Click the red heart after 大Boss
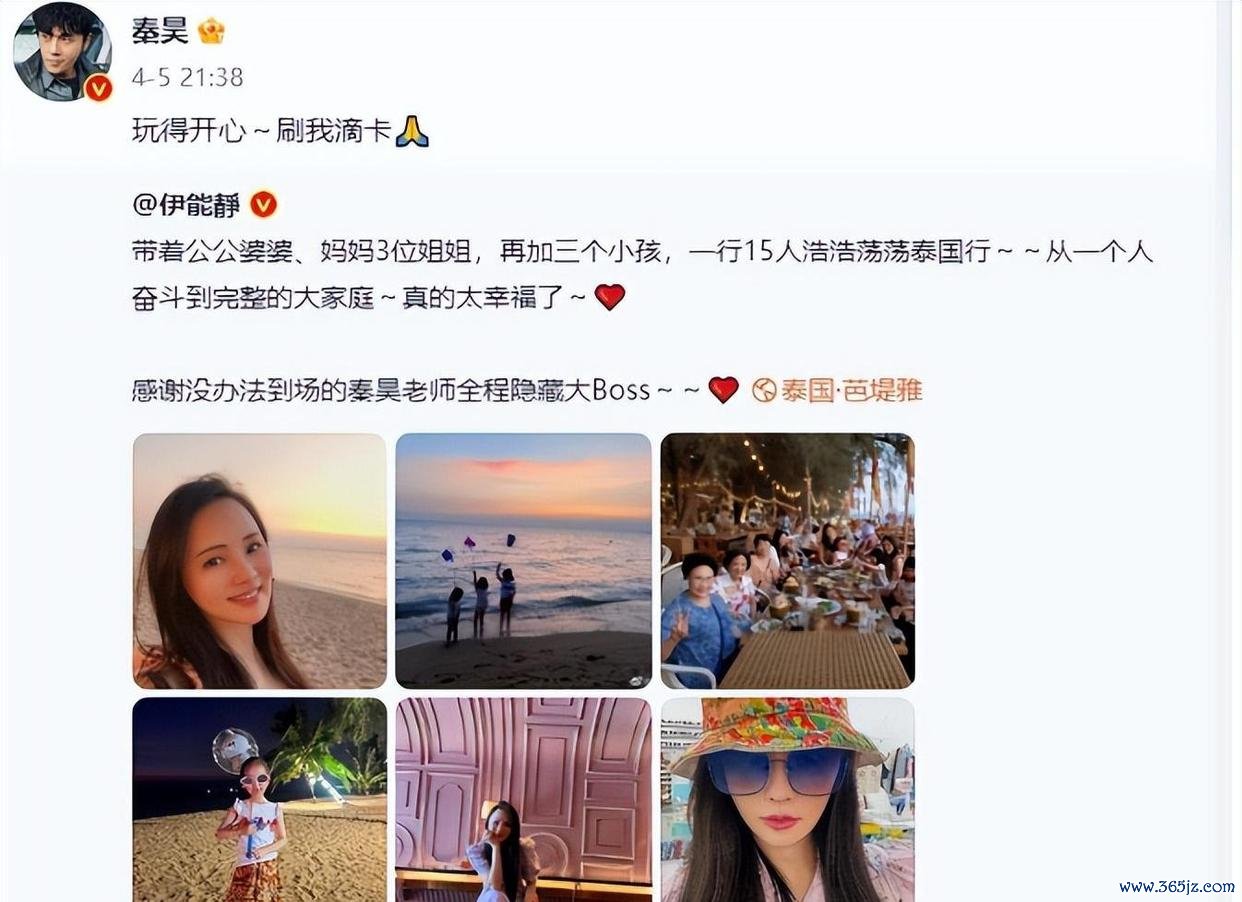This screenshot has width=1242, height=902. point(723,390)
